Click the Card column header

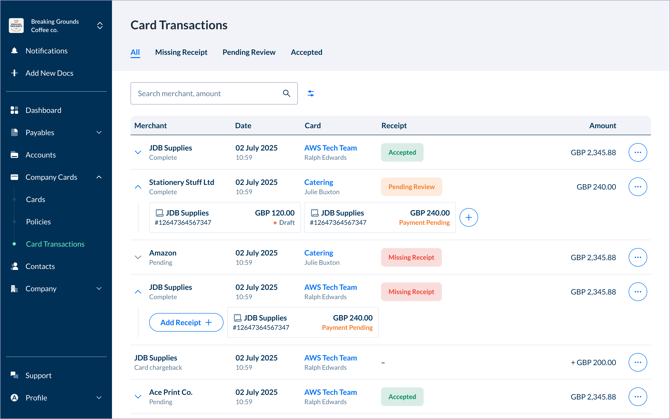point(313,126)
